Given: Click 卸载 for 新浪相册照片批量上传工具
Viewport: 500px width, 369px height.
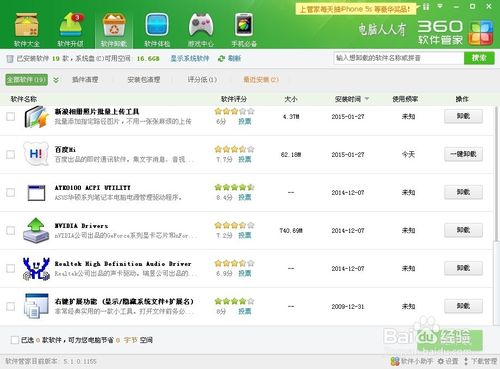Looking at the screenshot, I should coord(463,116).
